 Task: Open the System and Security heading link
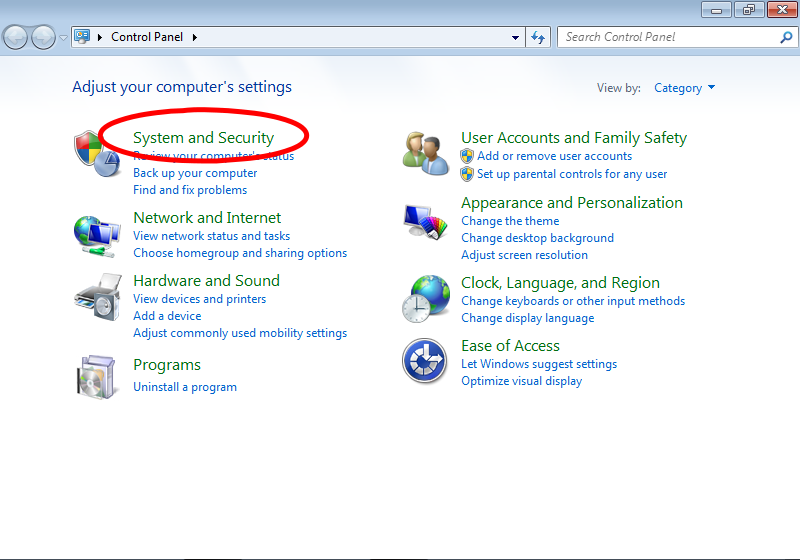coord(203,138)
